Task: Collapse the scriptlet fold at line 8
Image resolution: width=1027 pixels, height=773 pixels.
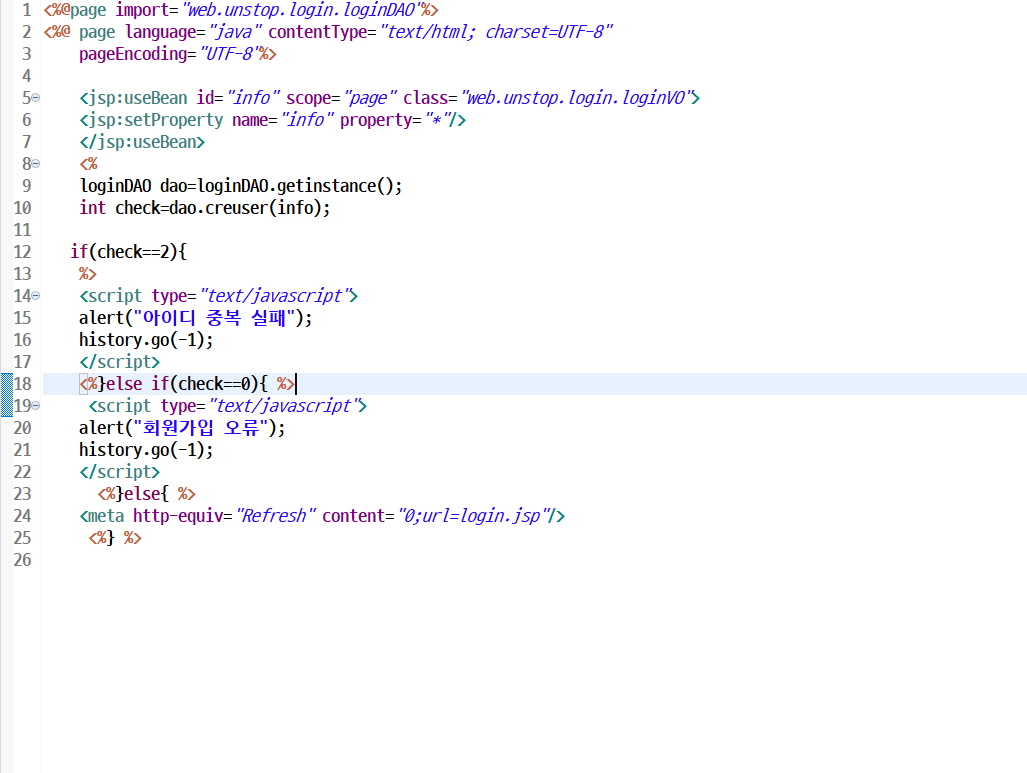Action: pos(36,164)
